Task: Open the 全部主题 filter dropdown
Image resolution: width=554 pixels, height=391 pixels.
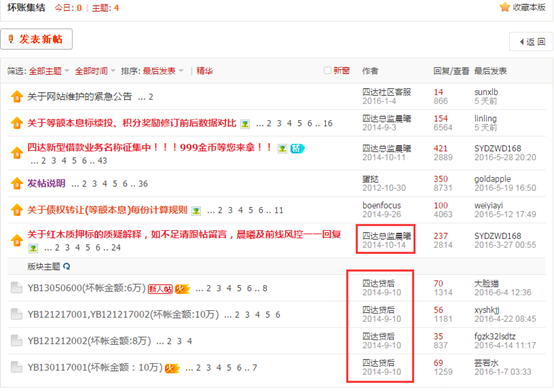Action: [49, 71]
